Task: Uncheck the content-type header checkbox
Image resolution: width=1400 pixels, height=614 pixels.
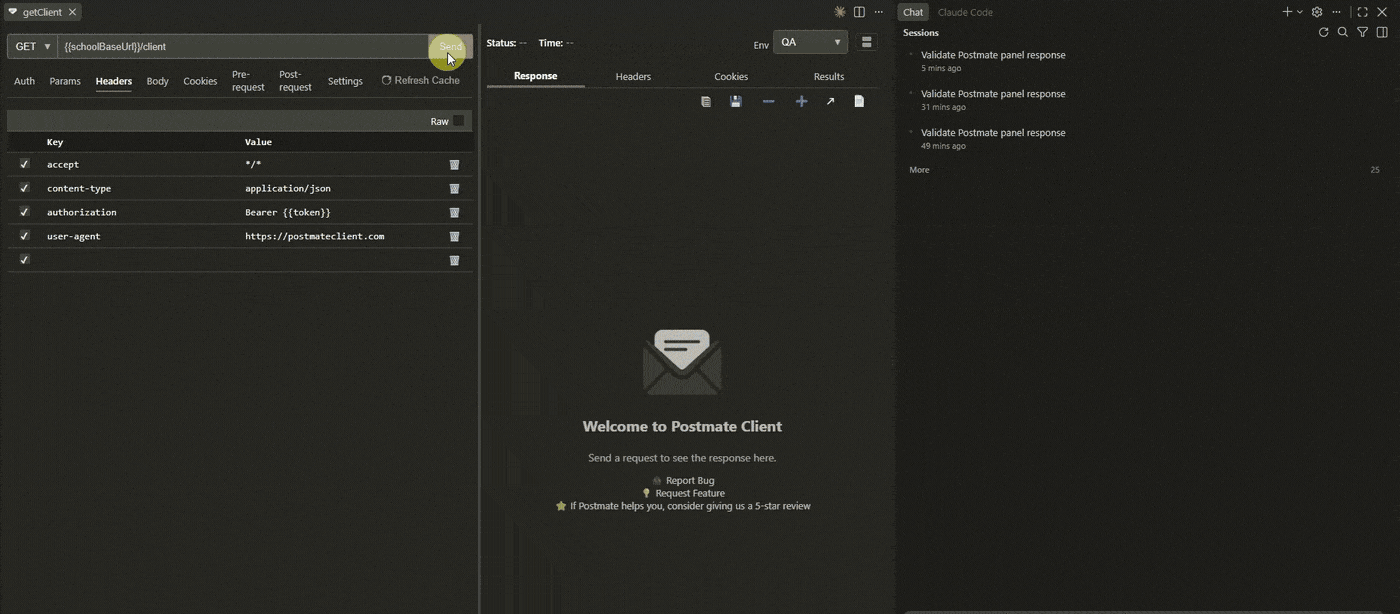Action: tap(24, 188)
